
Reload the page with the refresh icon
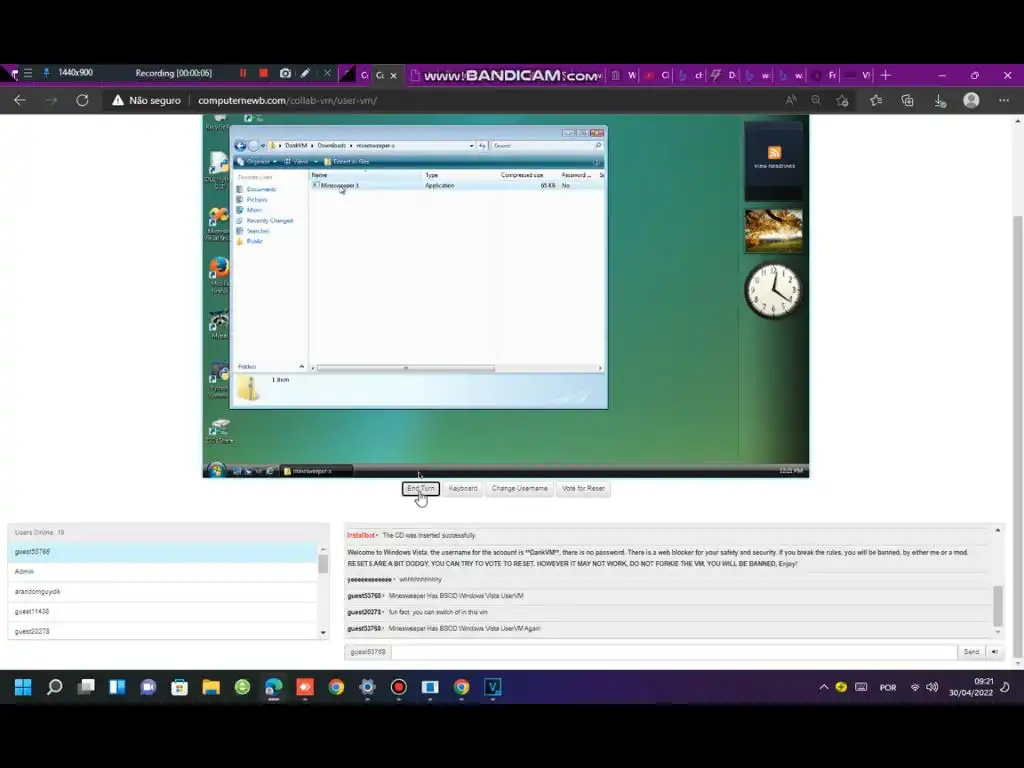[82, 100]
